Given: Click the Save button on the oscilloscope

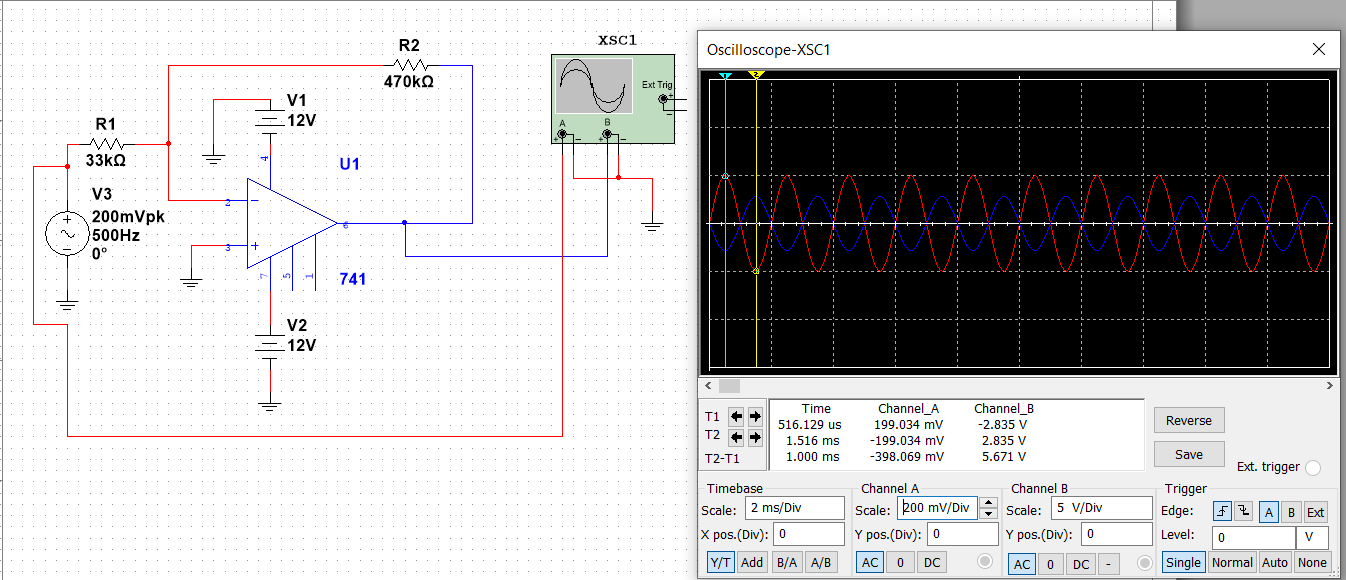Looking at the screenshot, I should click(x=1188, y=453).
